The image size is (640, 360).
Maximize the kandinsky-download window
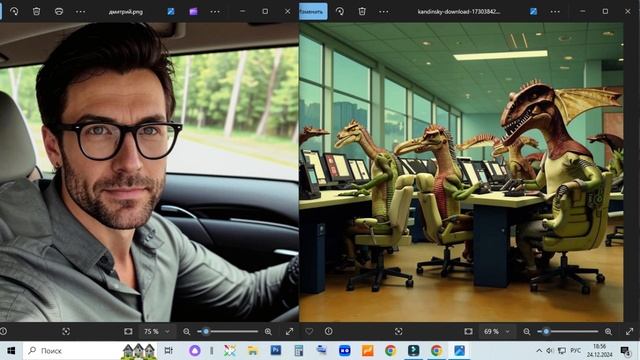click(x=605, y=11)
